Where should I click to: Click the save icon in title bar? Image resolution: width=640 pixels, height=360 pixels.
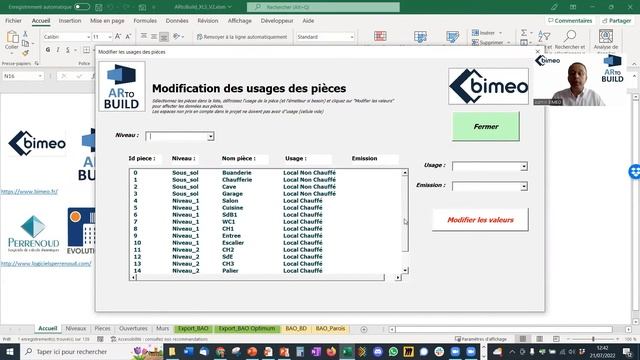(x=99, y=7)
